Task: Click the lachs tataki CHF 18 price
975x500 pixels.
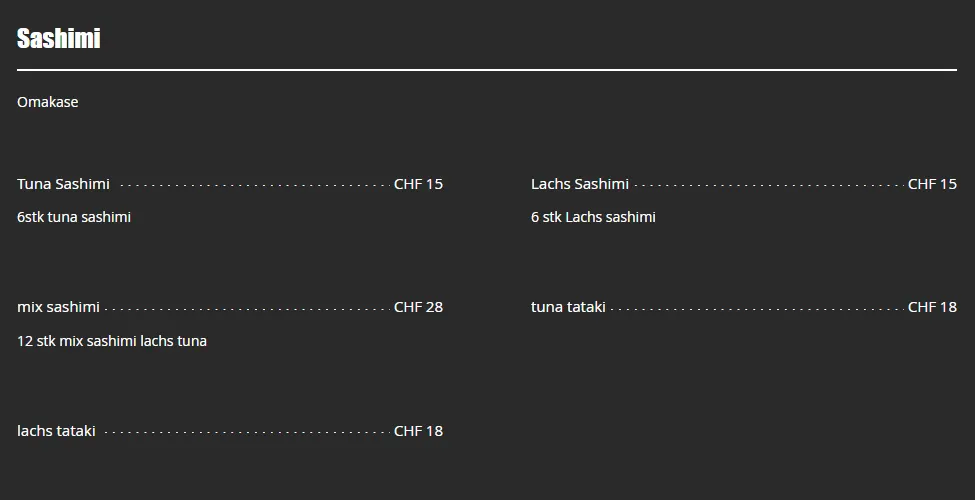Action: pos(418,431)
